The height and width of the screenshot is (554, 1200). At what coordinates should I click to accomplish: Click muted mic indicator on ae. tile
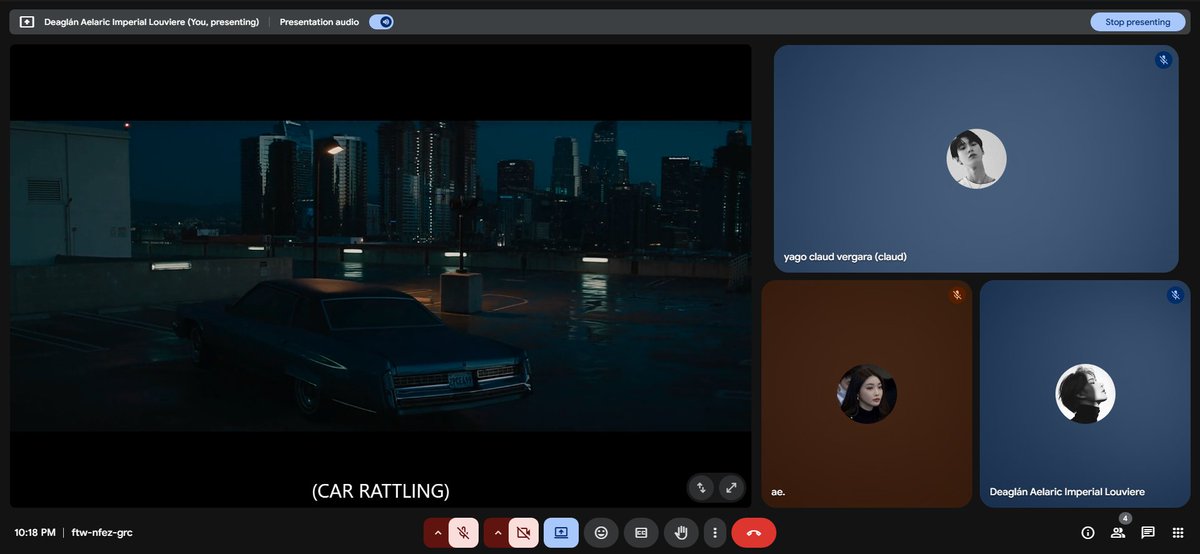(x=957, y=295)
